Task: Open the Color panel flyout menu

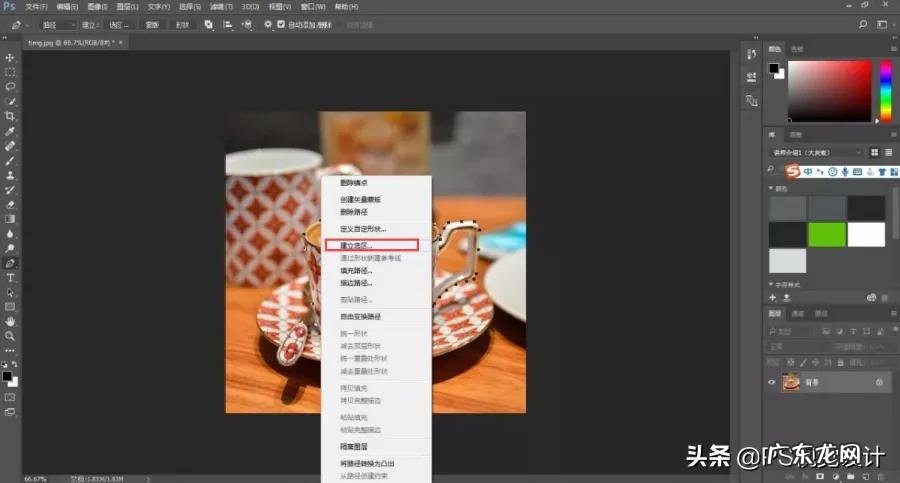Action: tap(893, 49)
